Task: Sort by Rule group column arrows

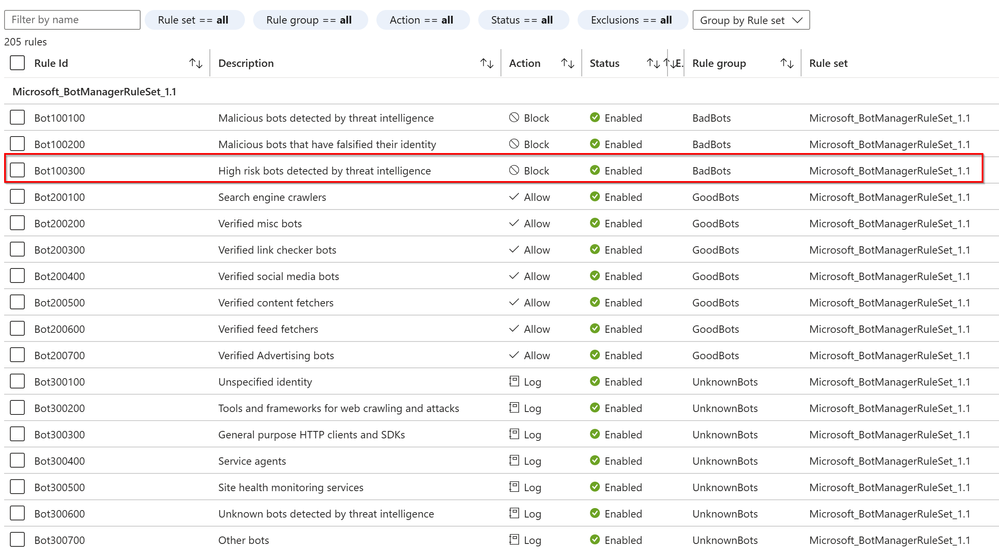Action: [x=787, y=63]
